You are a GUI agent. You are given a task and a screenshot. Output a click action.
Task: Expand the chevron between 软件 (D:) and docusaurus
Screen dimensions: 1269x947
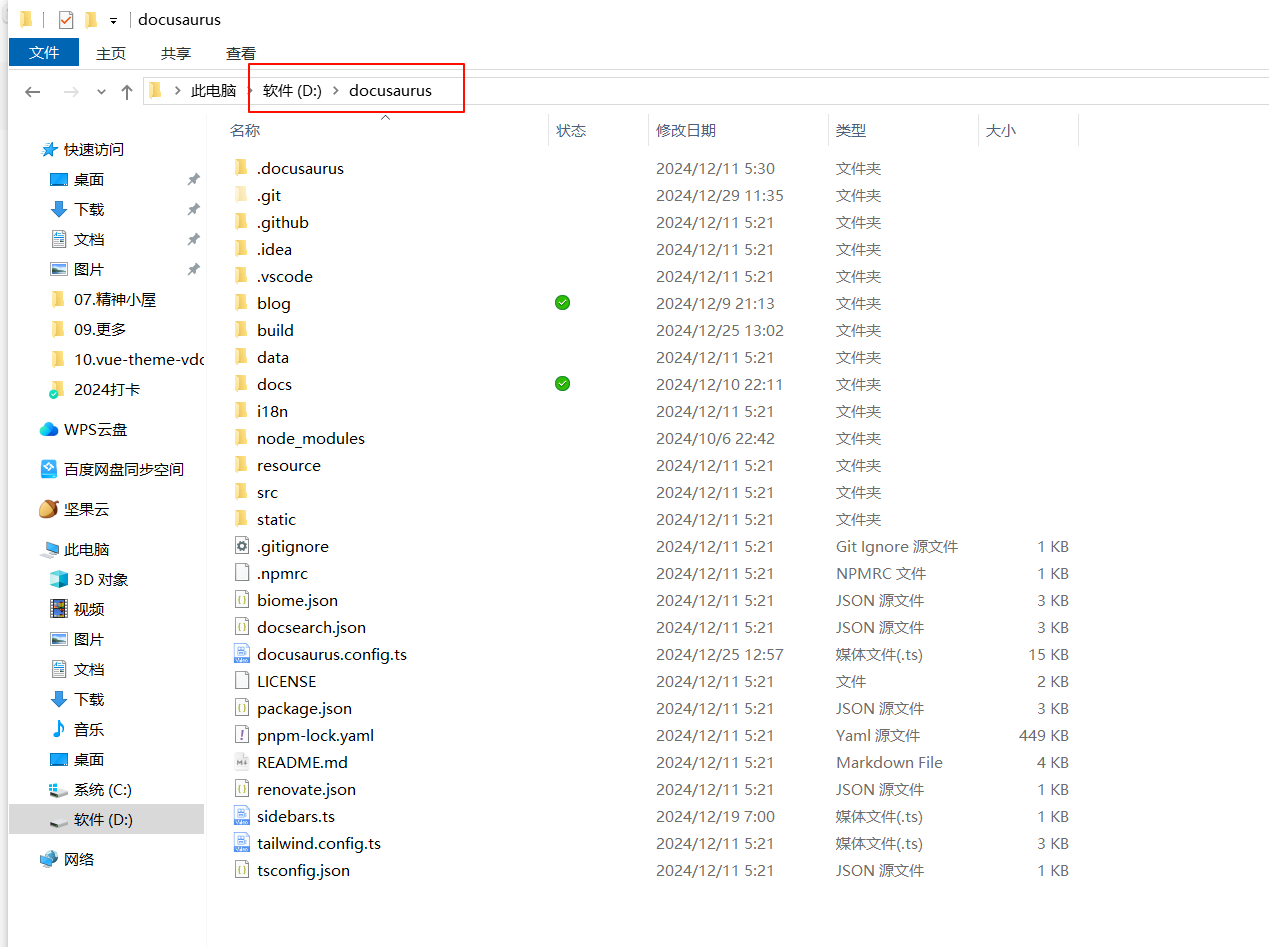point(335,90)
